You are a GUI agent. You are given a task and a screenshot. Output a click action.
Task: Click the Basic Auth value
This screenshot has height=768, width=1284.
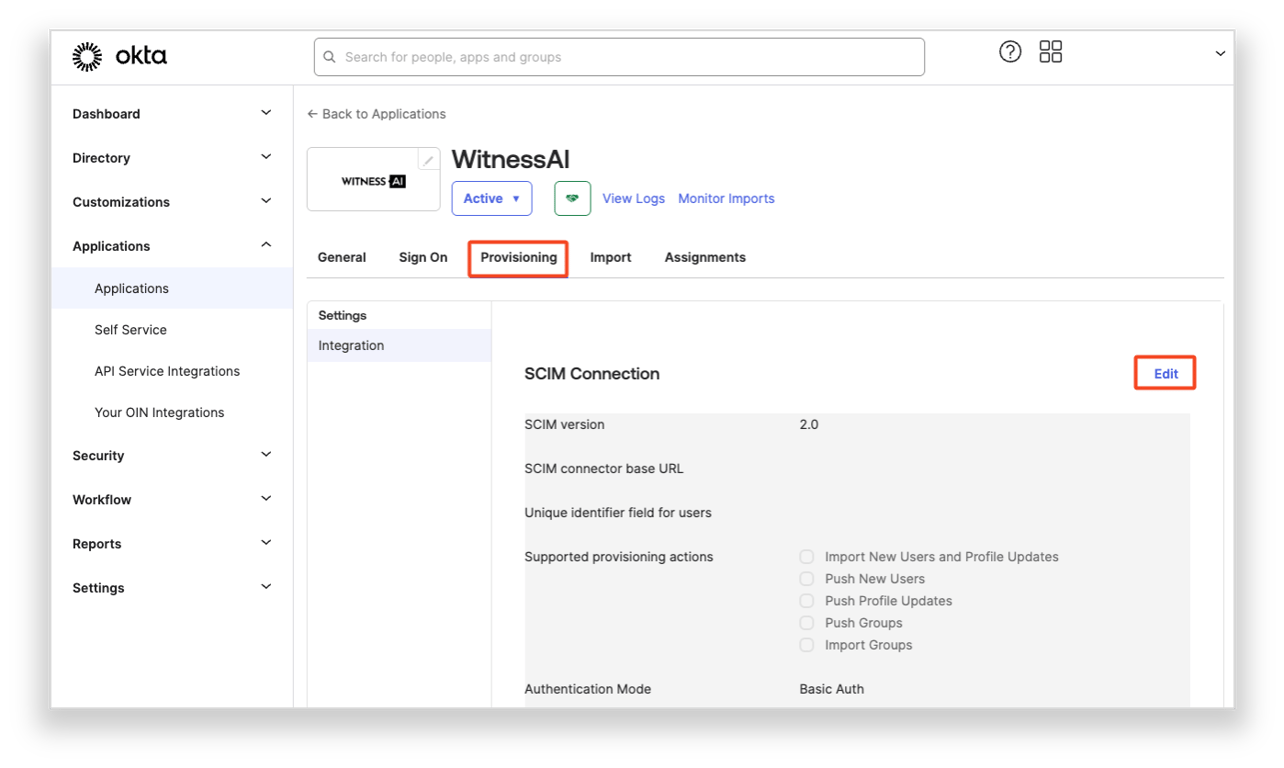[x=832, y=689]
